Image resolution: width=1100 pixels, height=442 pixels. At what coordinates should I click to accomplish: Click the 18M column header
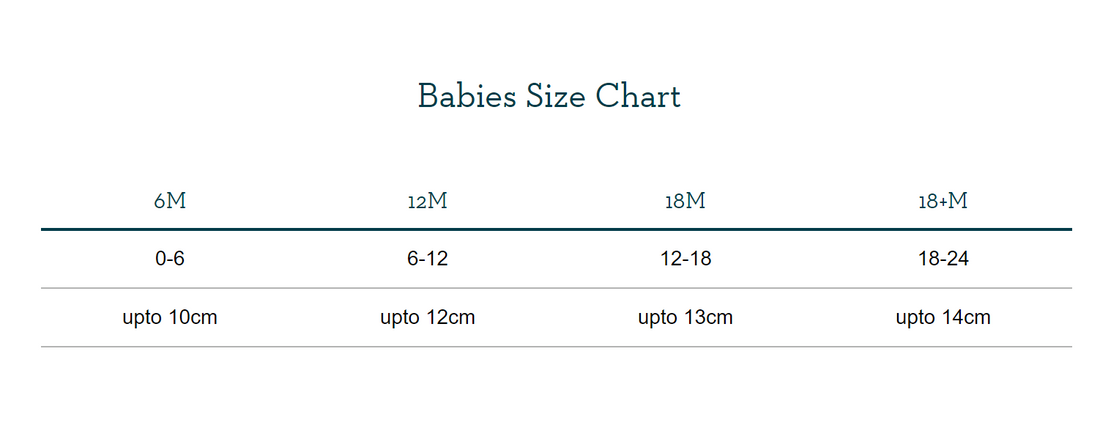[x=685, y=201]
